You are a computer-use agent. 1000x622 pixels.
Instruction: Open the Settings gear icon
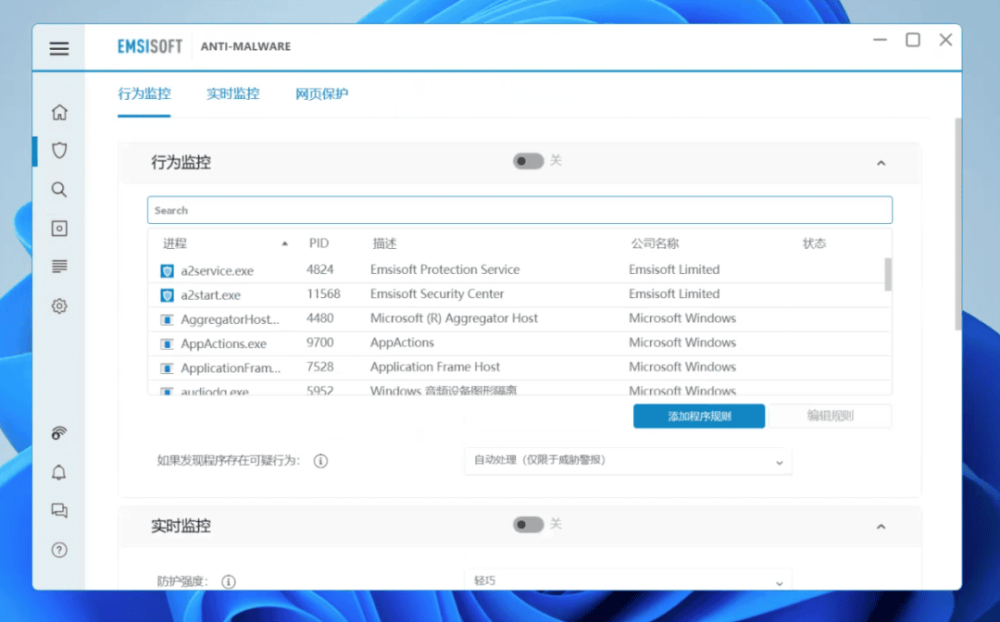coord(59,306)
